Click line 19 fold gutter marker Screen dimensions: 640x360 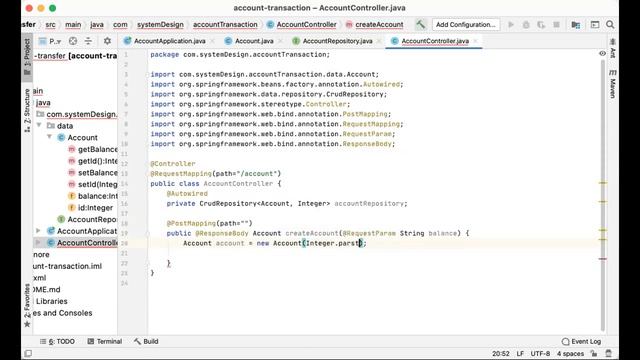point(147,233)
